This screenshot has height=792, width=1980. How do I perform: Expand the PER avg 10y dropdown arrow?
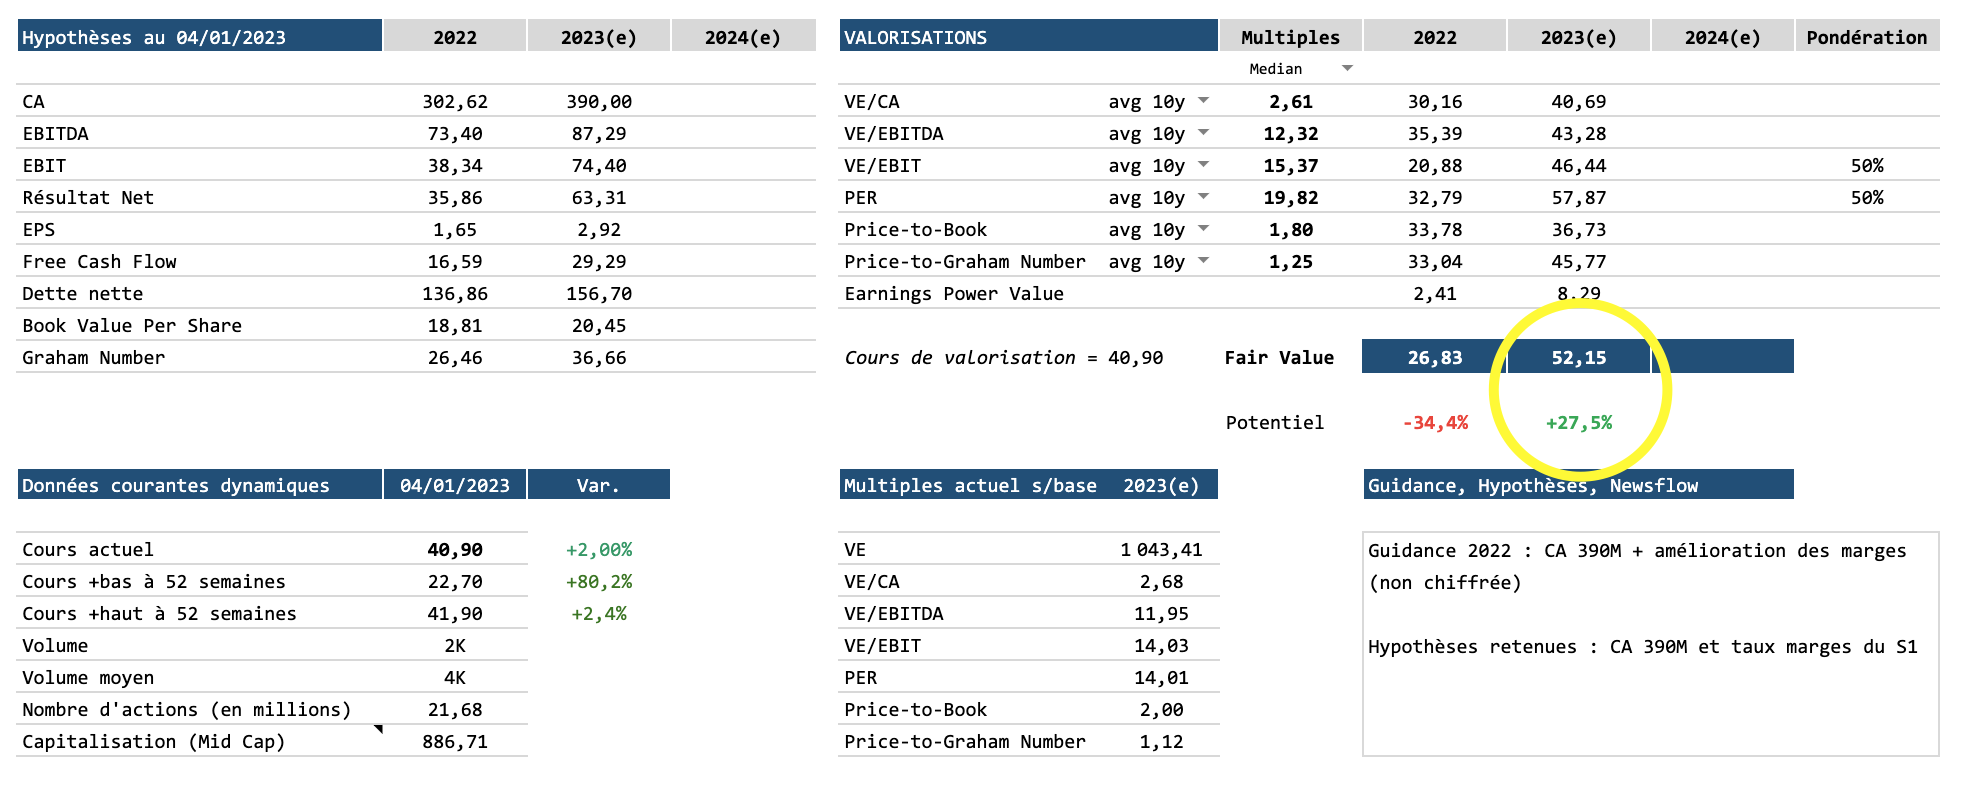[x=1203, y=196]
